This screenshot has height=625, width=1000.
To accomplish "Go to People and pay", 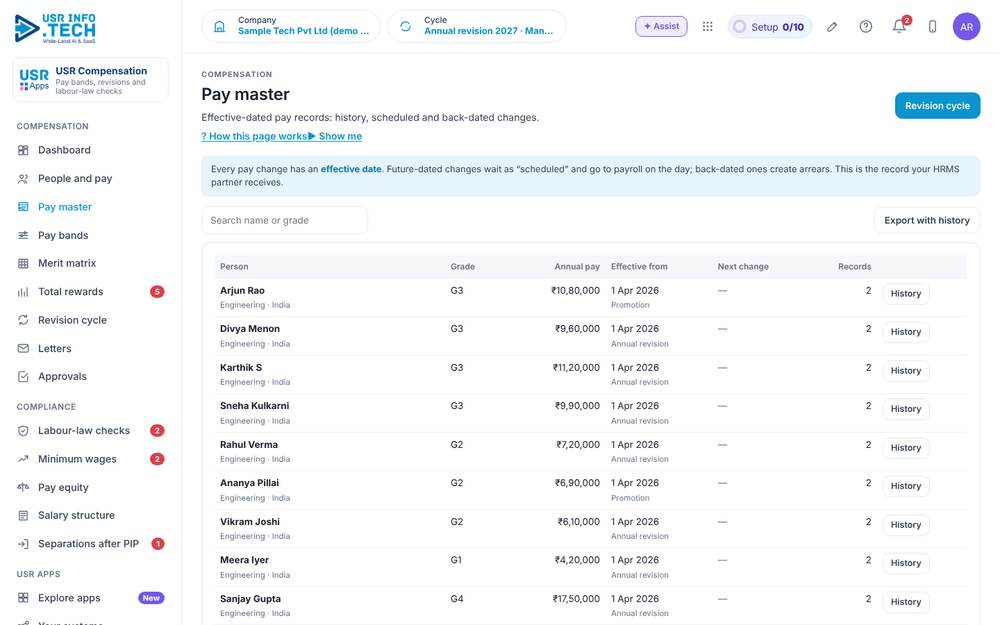I will click(x=75, y=179).
